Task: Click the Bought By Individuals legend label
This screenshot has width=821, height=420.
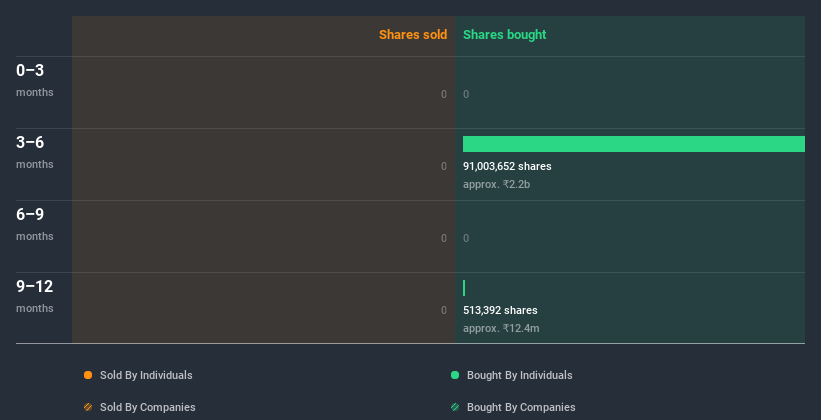Action: [x=519, y=375]
